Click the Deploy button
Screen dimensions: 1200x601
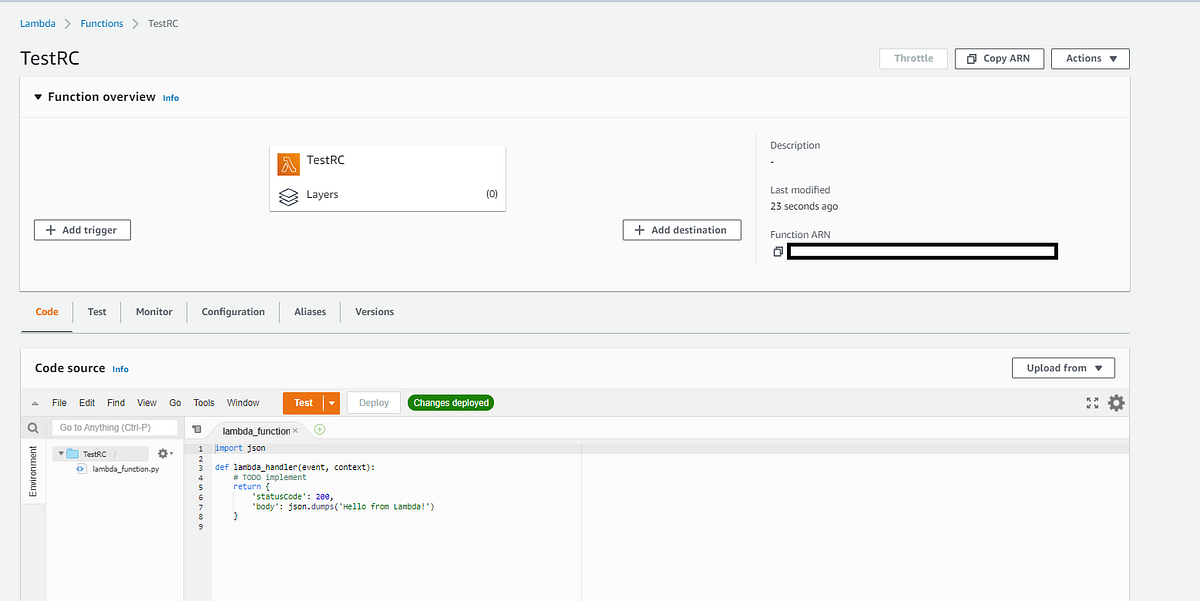pos(374,403)
